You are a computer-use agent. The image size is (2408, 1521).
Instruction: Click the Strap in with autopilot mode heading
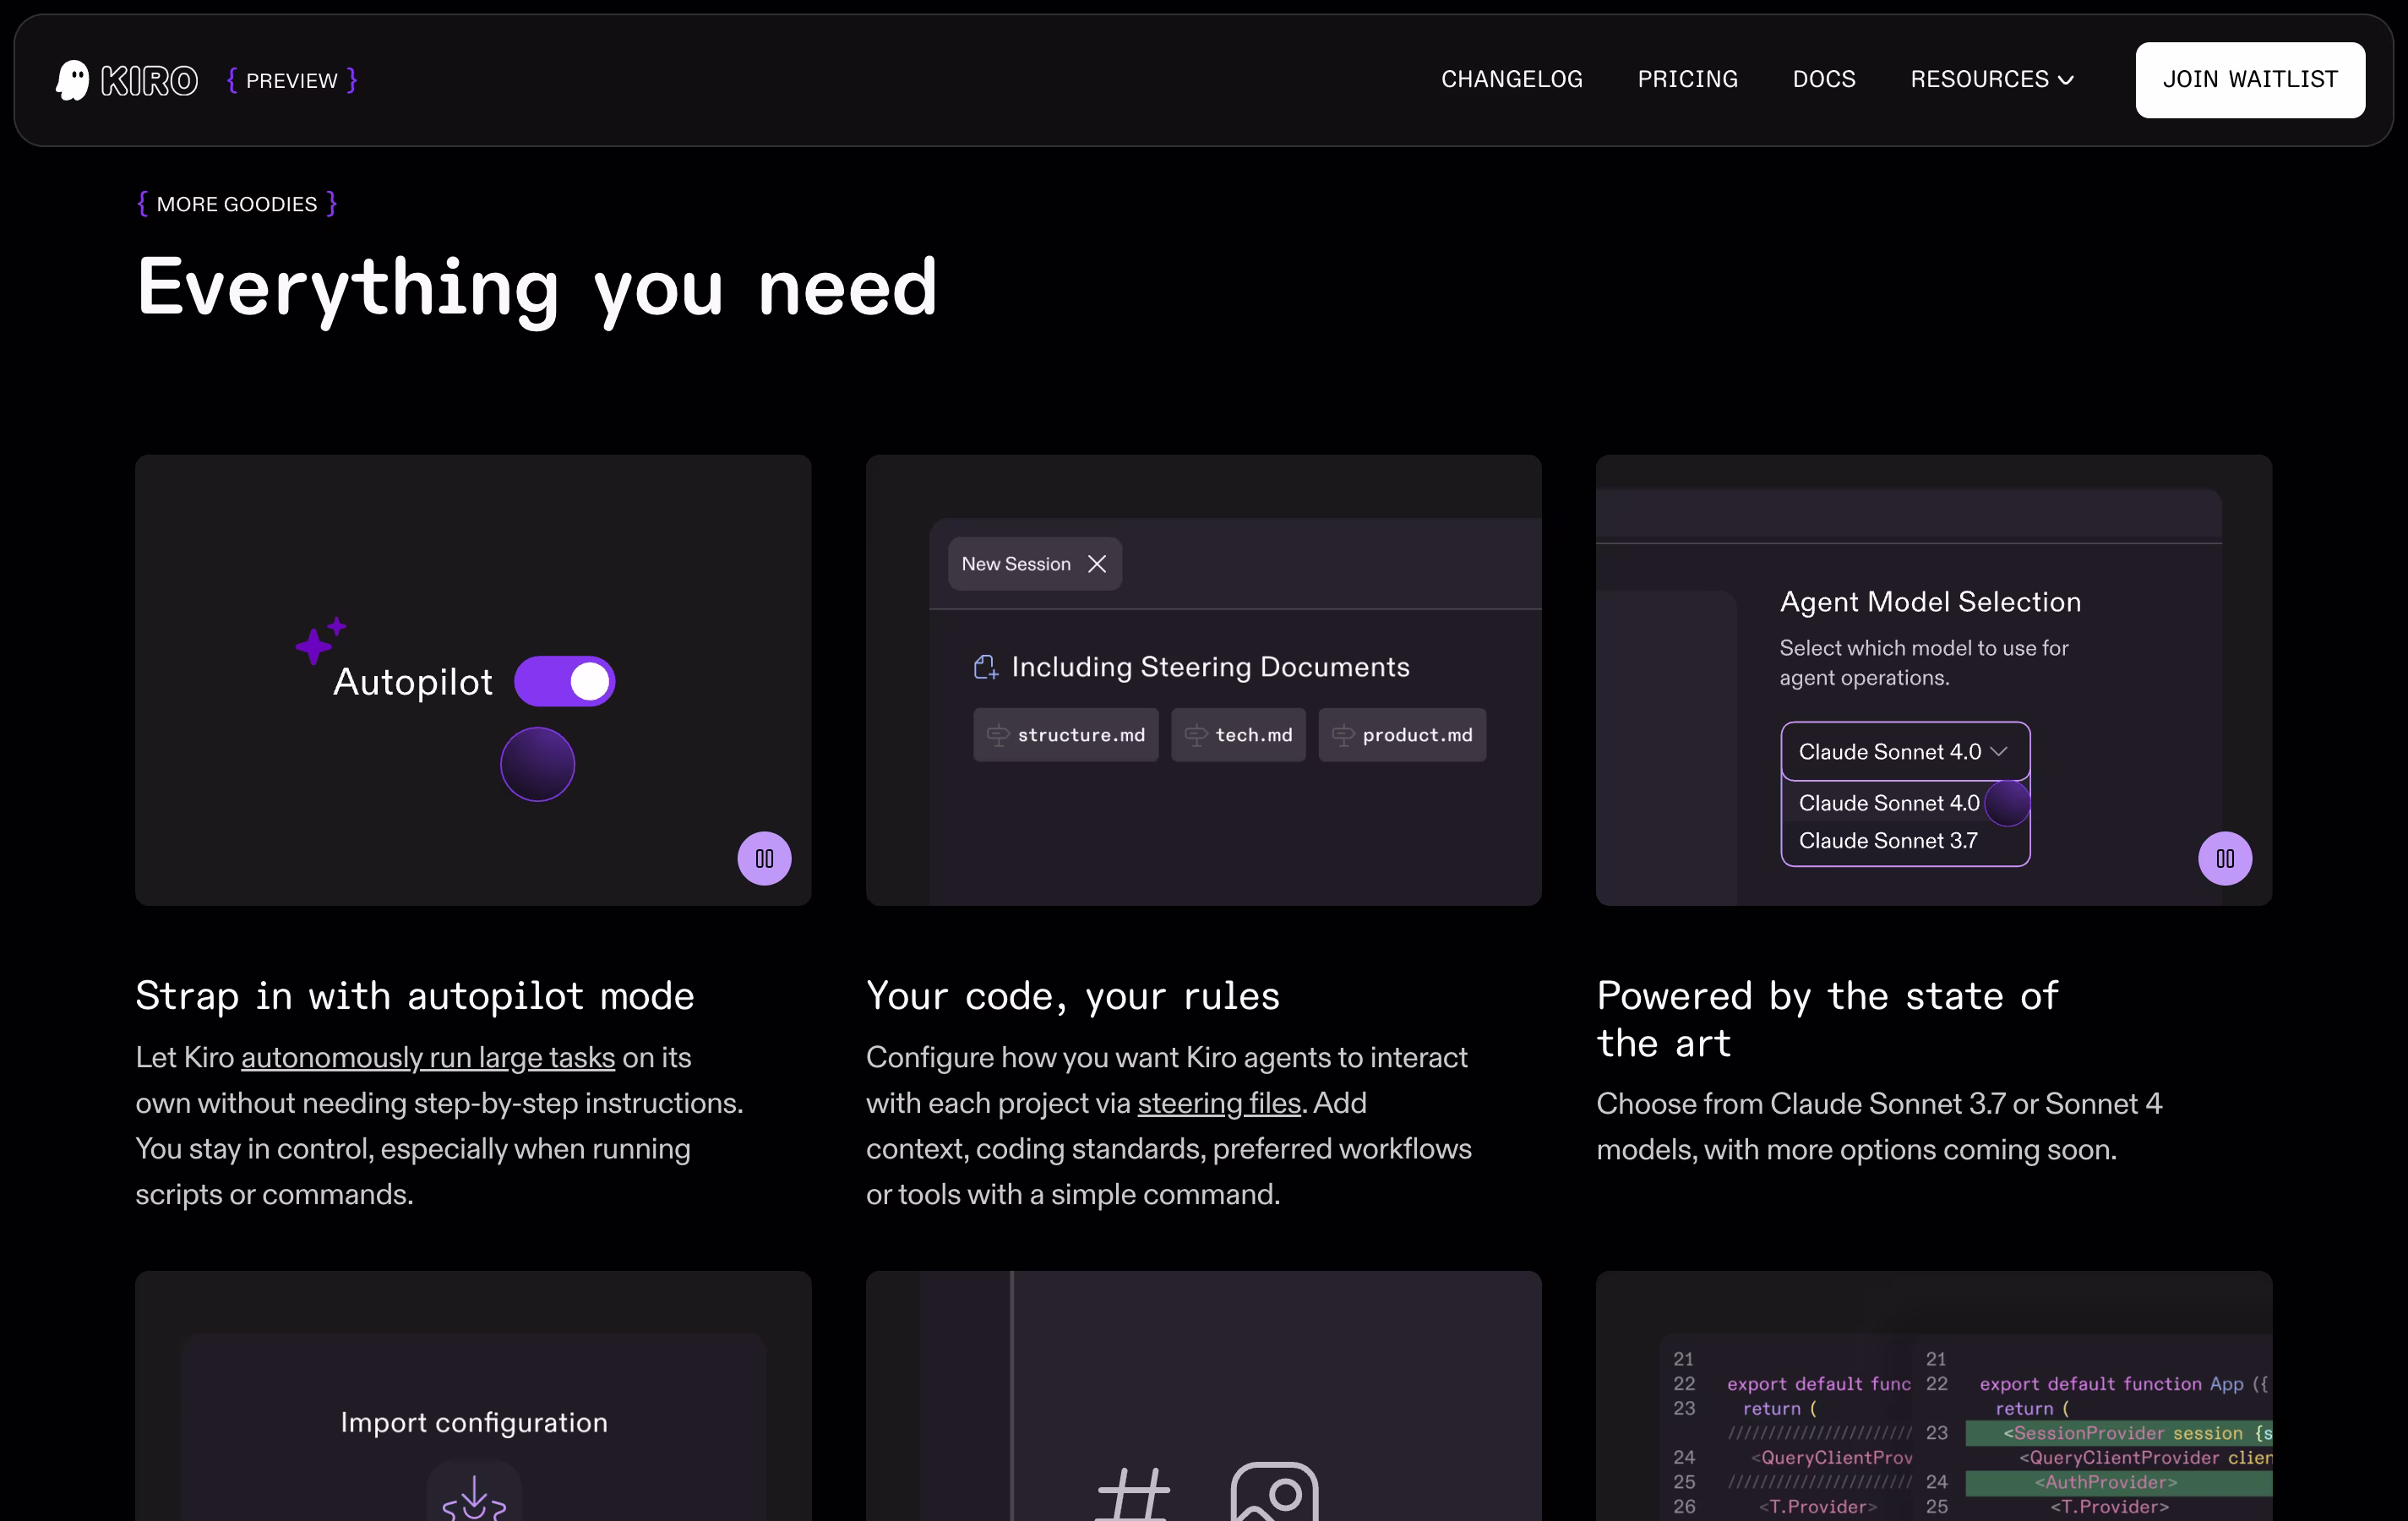click(x=415, y=996)
